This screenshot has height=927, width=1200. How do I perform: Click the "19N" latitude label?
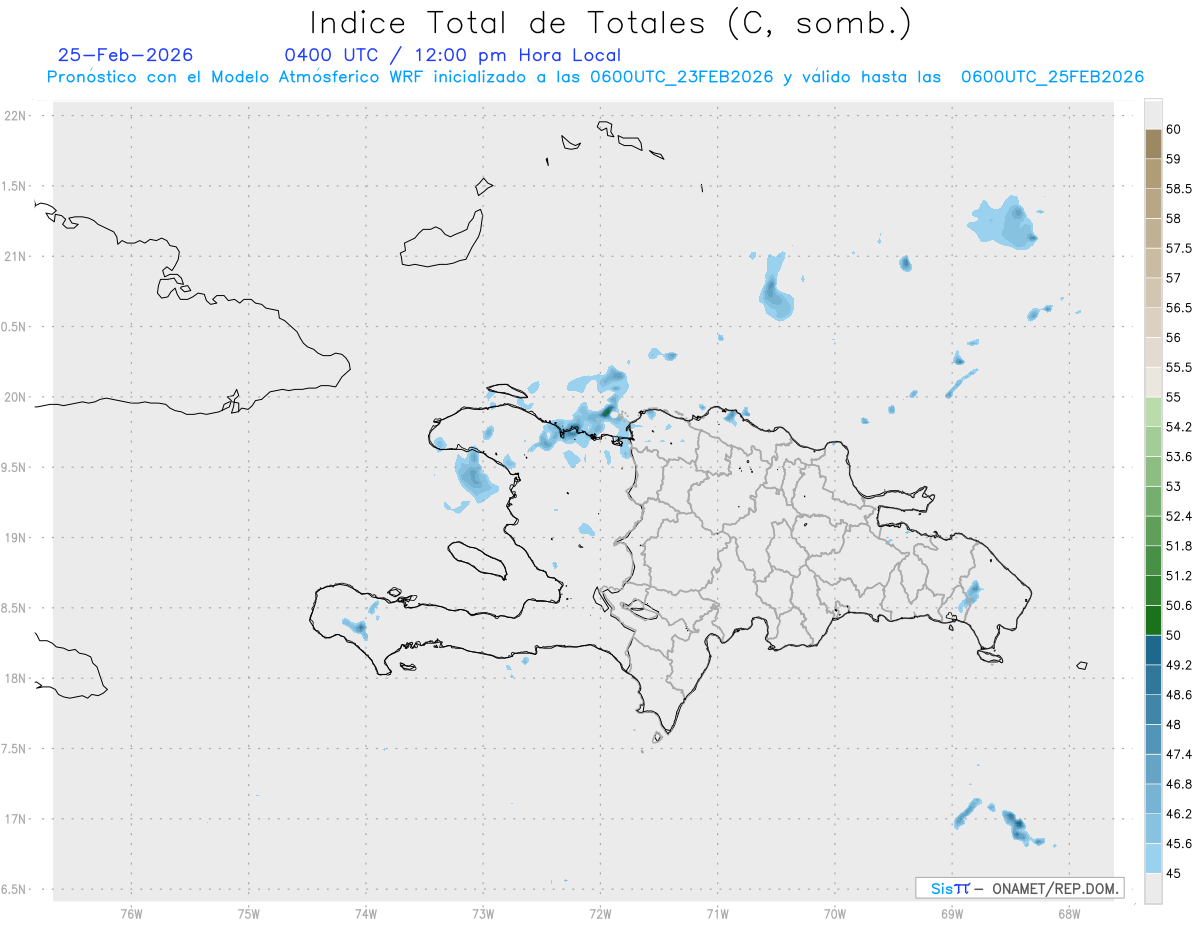pyautogui.click(x=16, y=538)
